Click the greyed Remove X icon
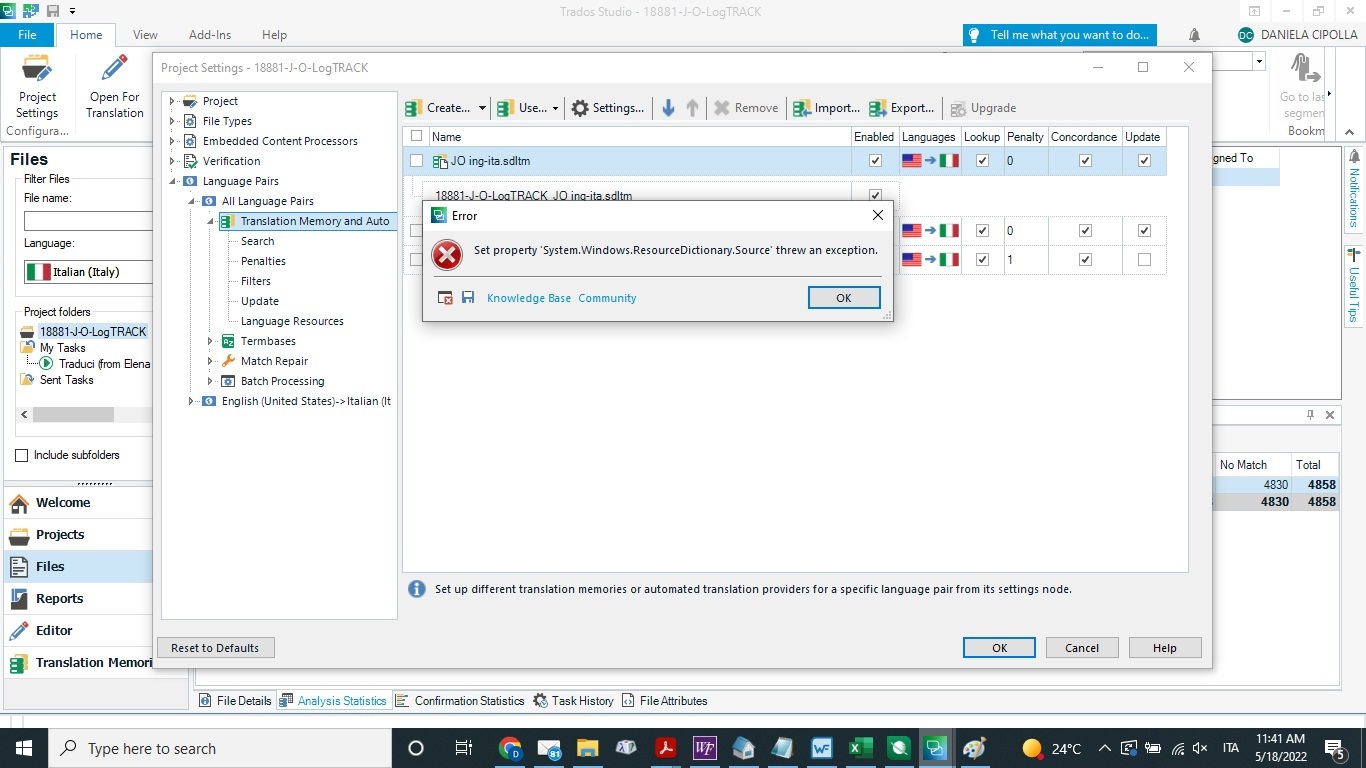The height and width of the screenshot is (768, 1366). coord(722,108)
